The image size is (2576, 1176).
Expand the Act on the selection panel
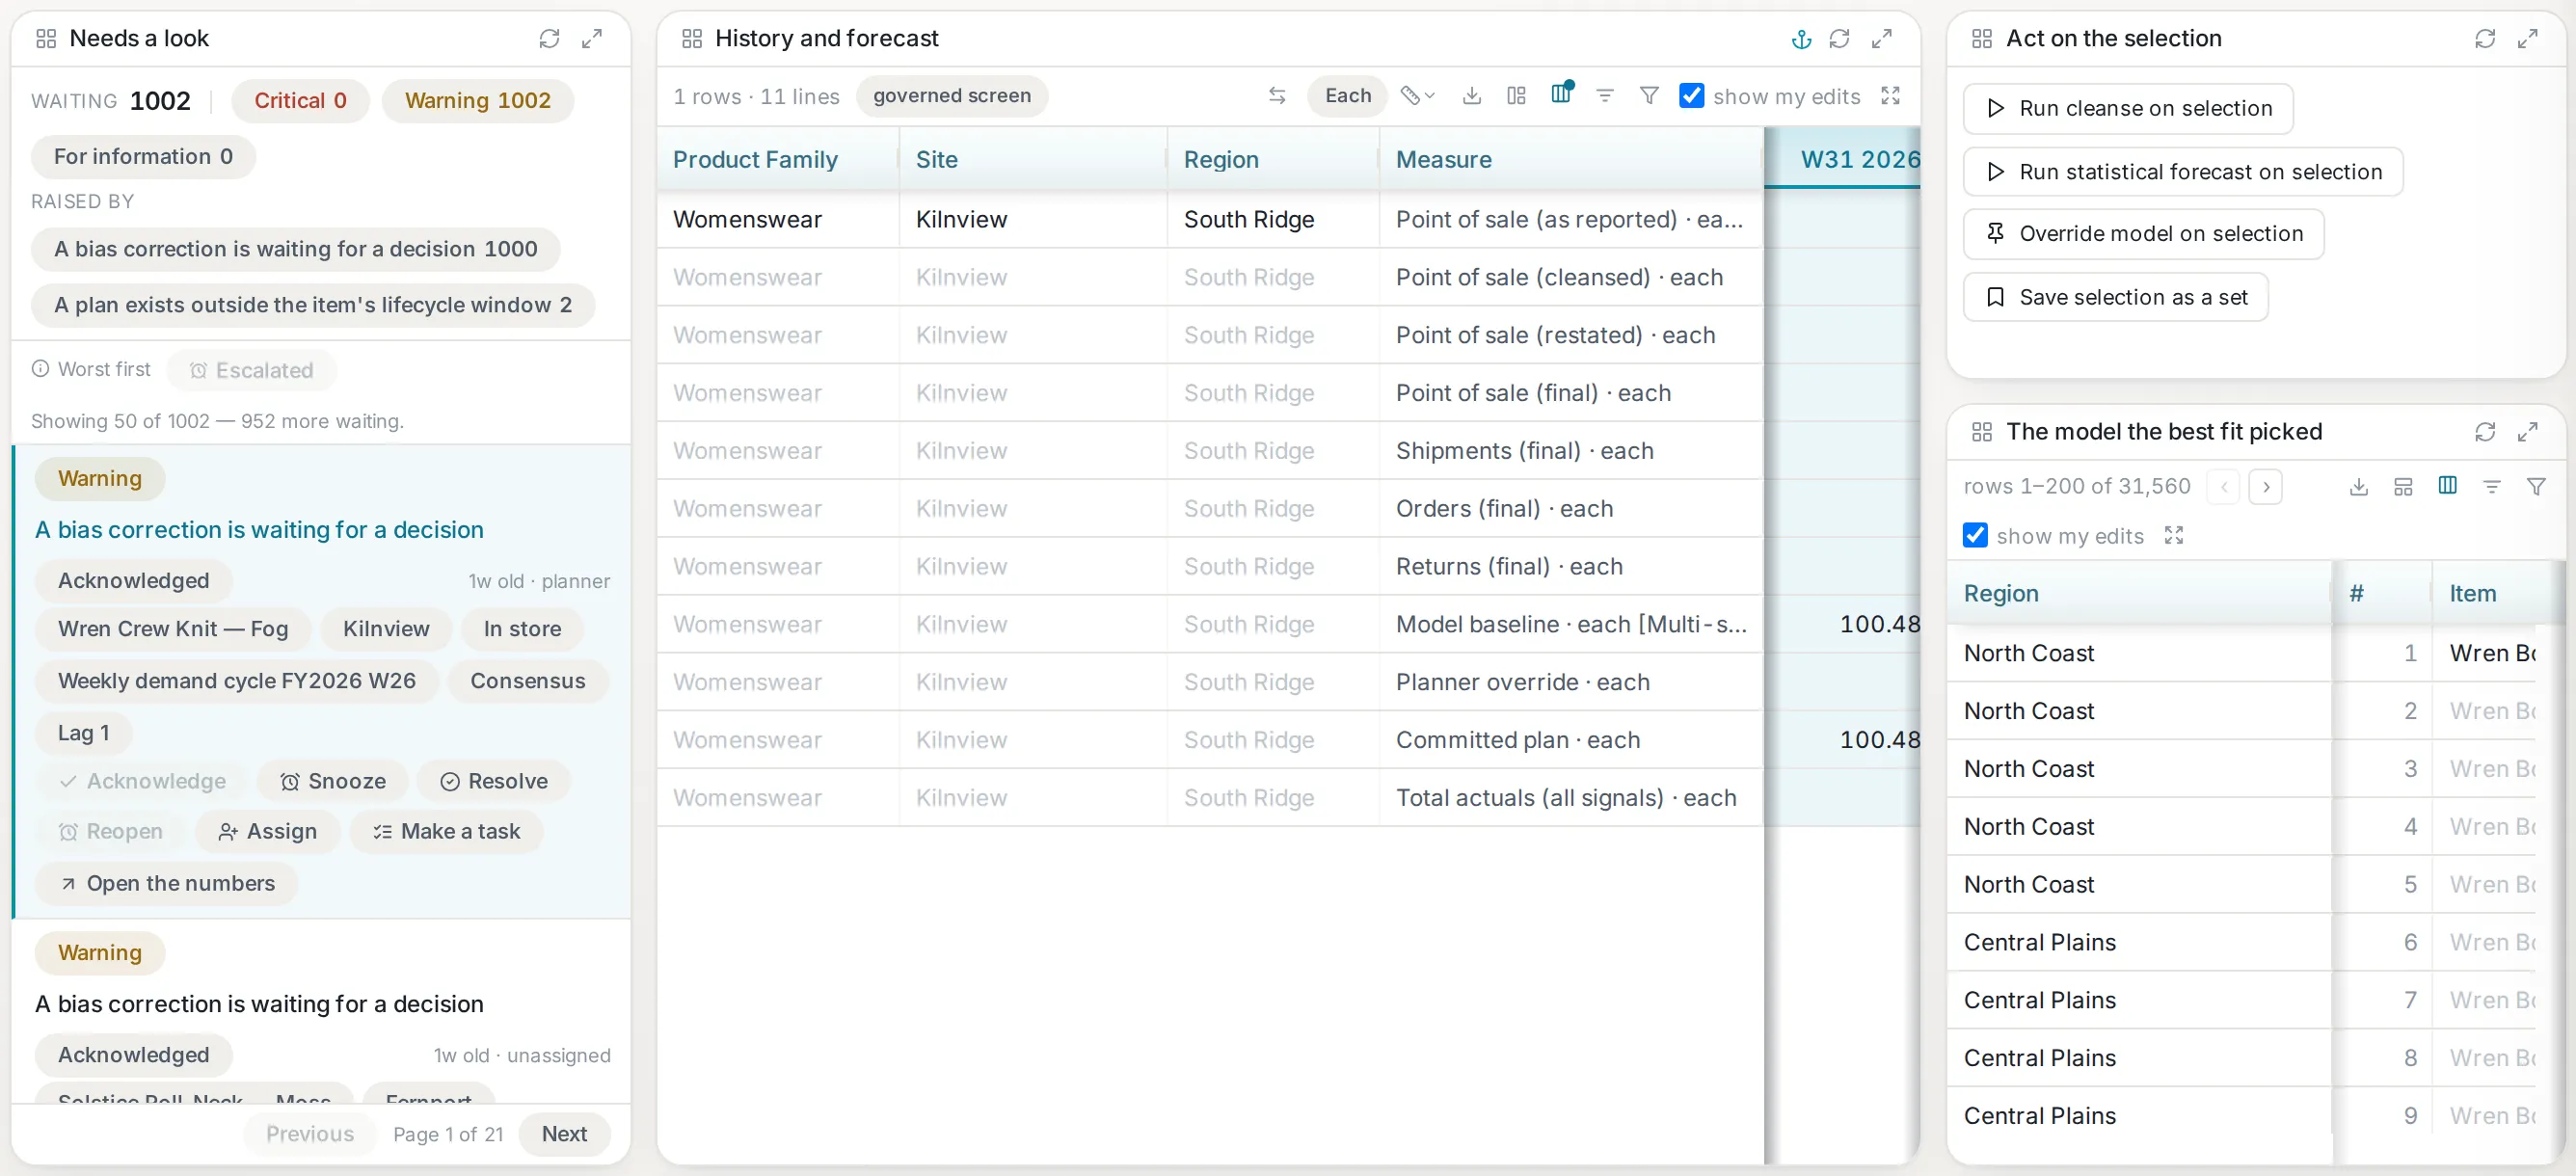point(2528,38)
